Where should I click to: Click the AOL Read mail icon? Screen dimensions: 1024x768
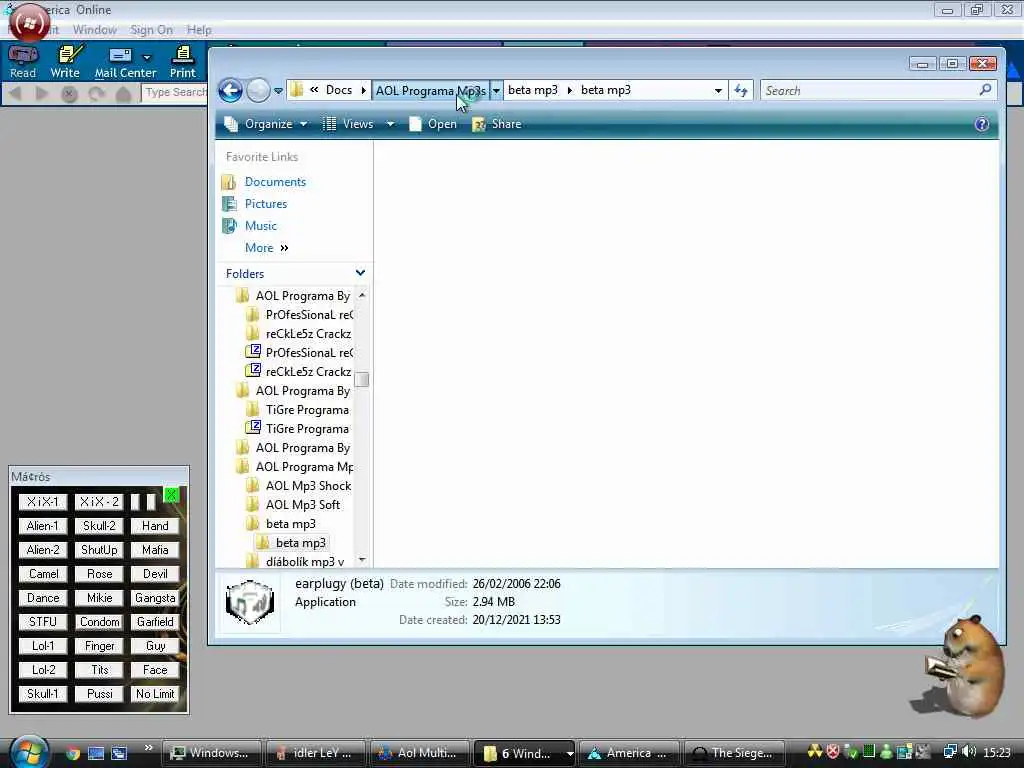pos(23,63)
